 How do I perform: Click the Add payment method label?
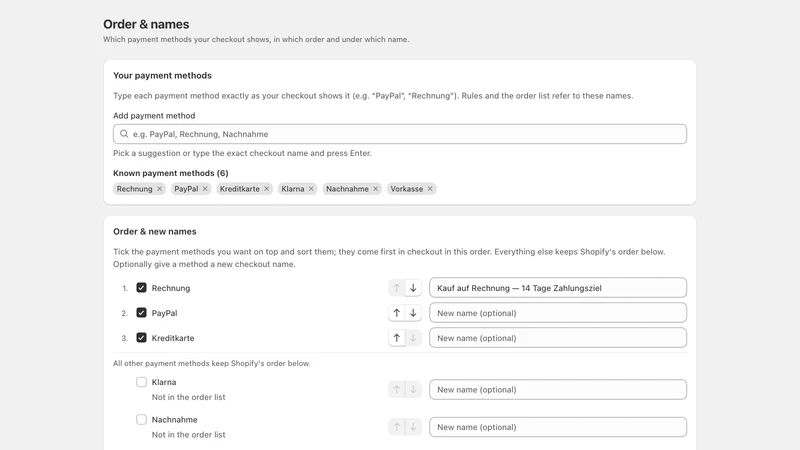[154, 116]
